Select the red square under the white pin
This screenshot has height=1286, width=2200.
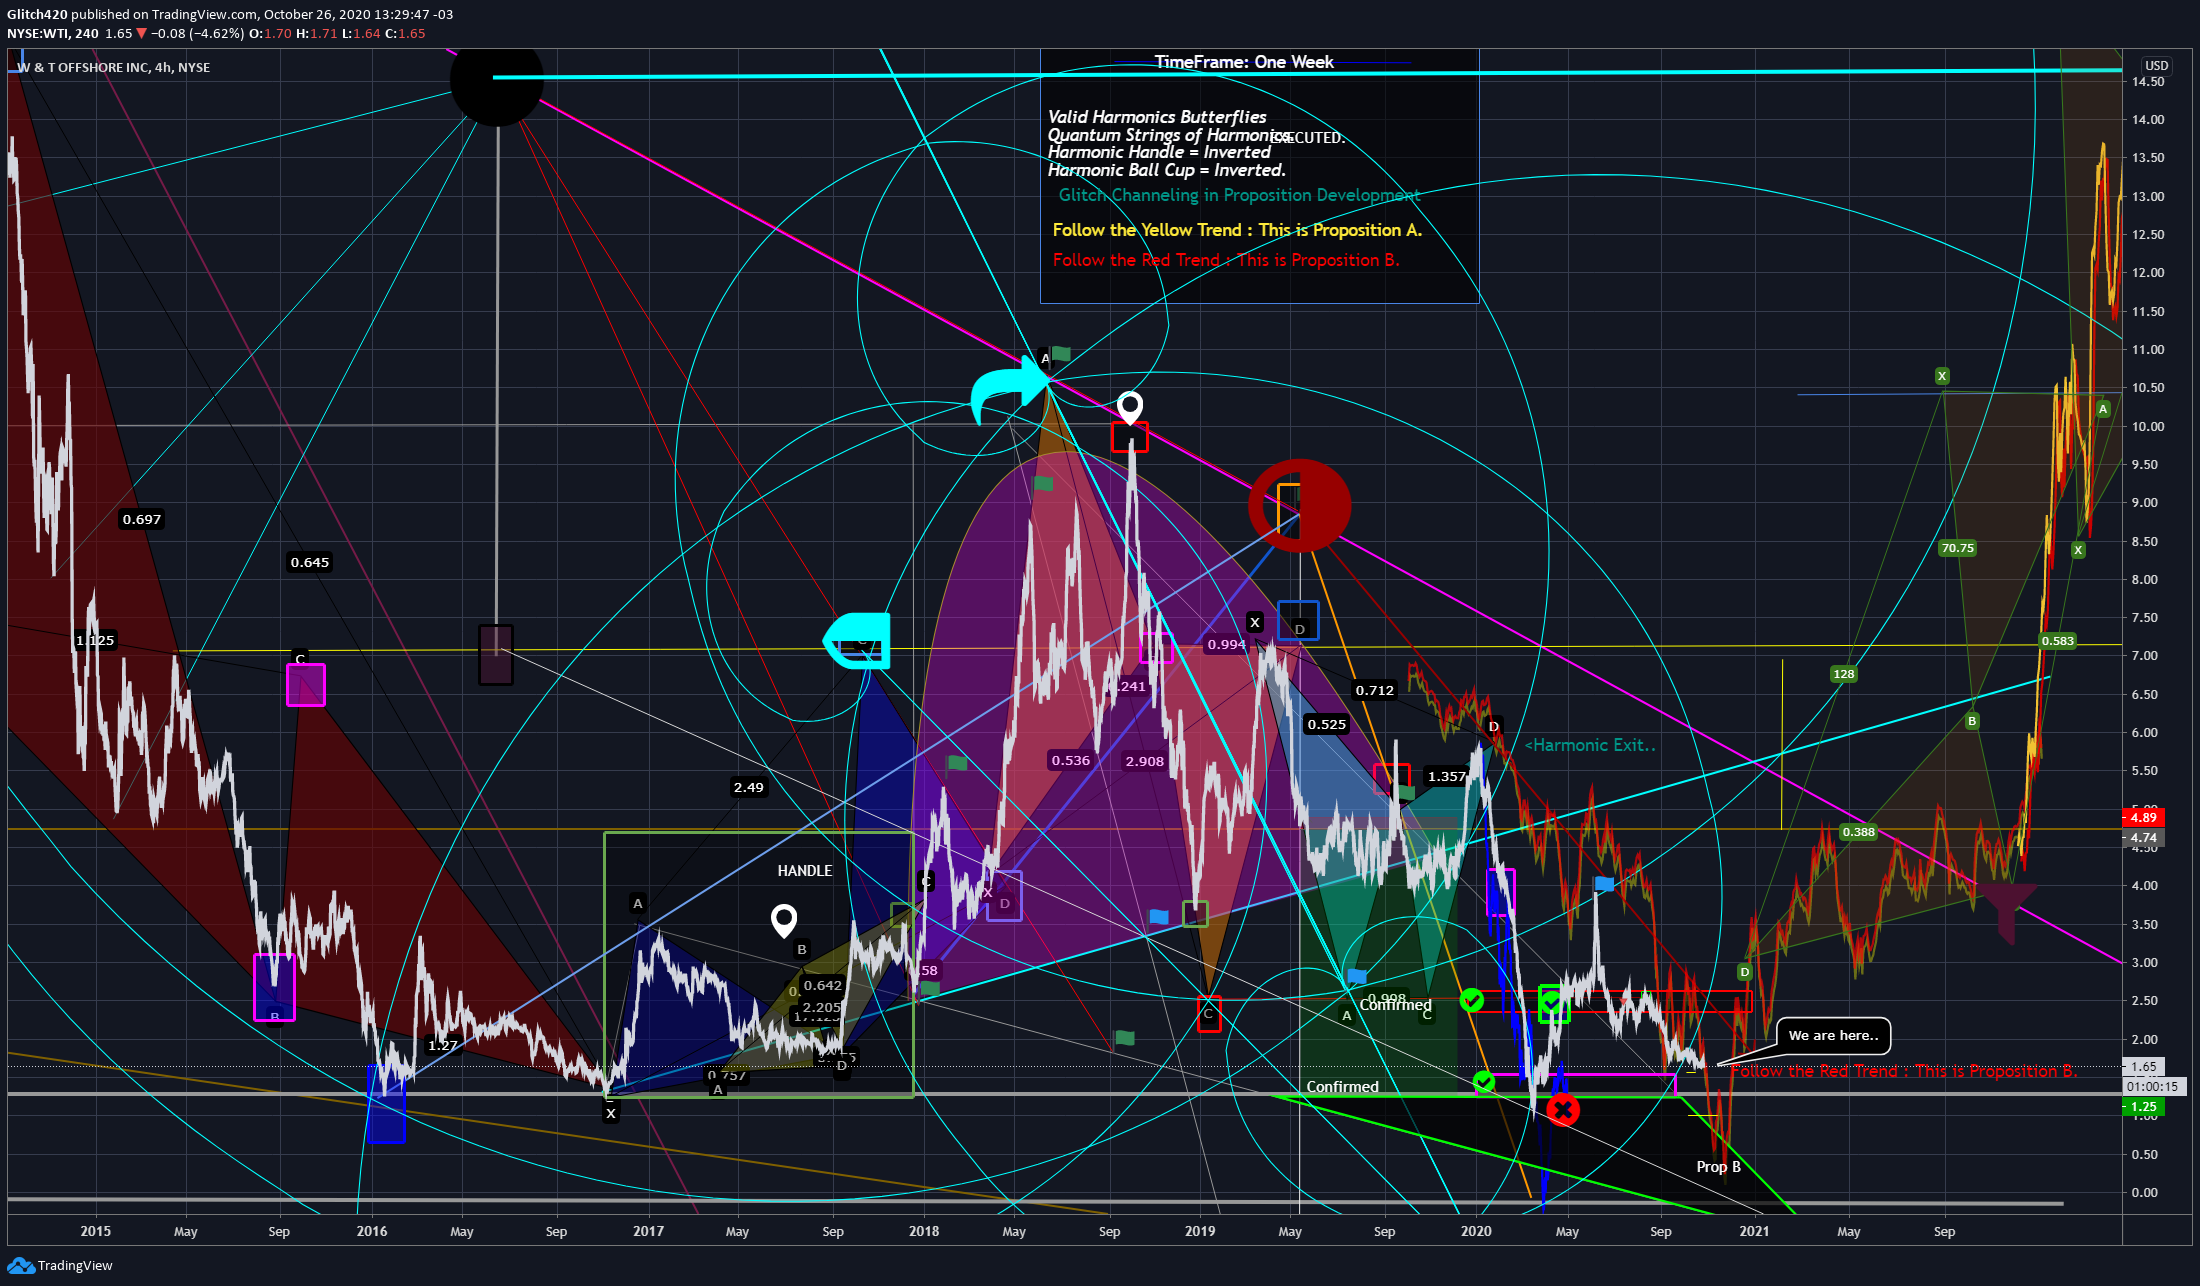(x=1130, y=437)
